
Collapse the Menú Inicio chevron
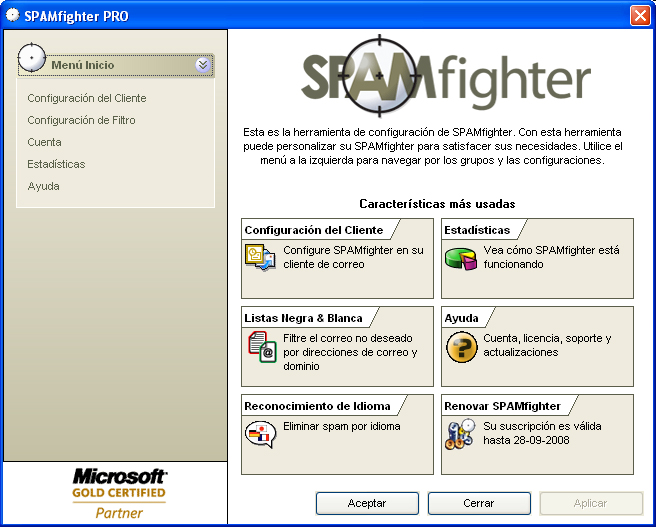(x=203, y=65)
